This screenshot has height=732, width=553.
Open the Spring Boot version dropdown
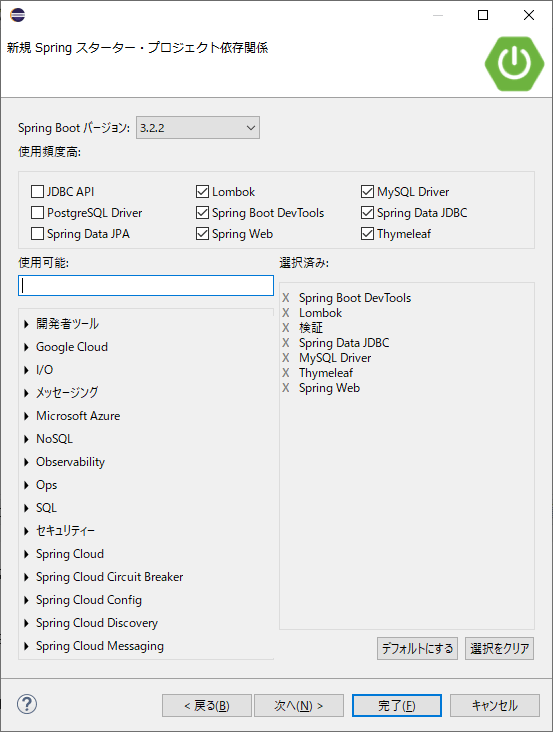[x=198, y=127]
